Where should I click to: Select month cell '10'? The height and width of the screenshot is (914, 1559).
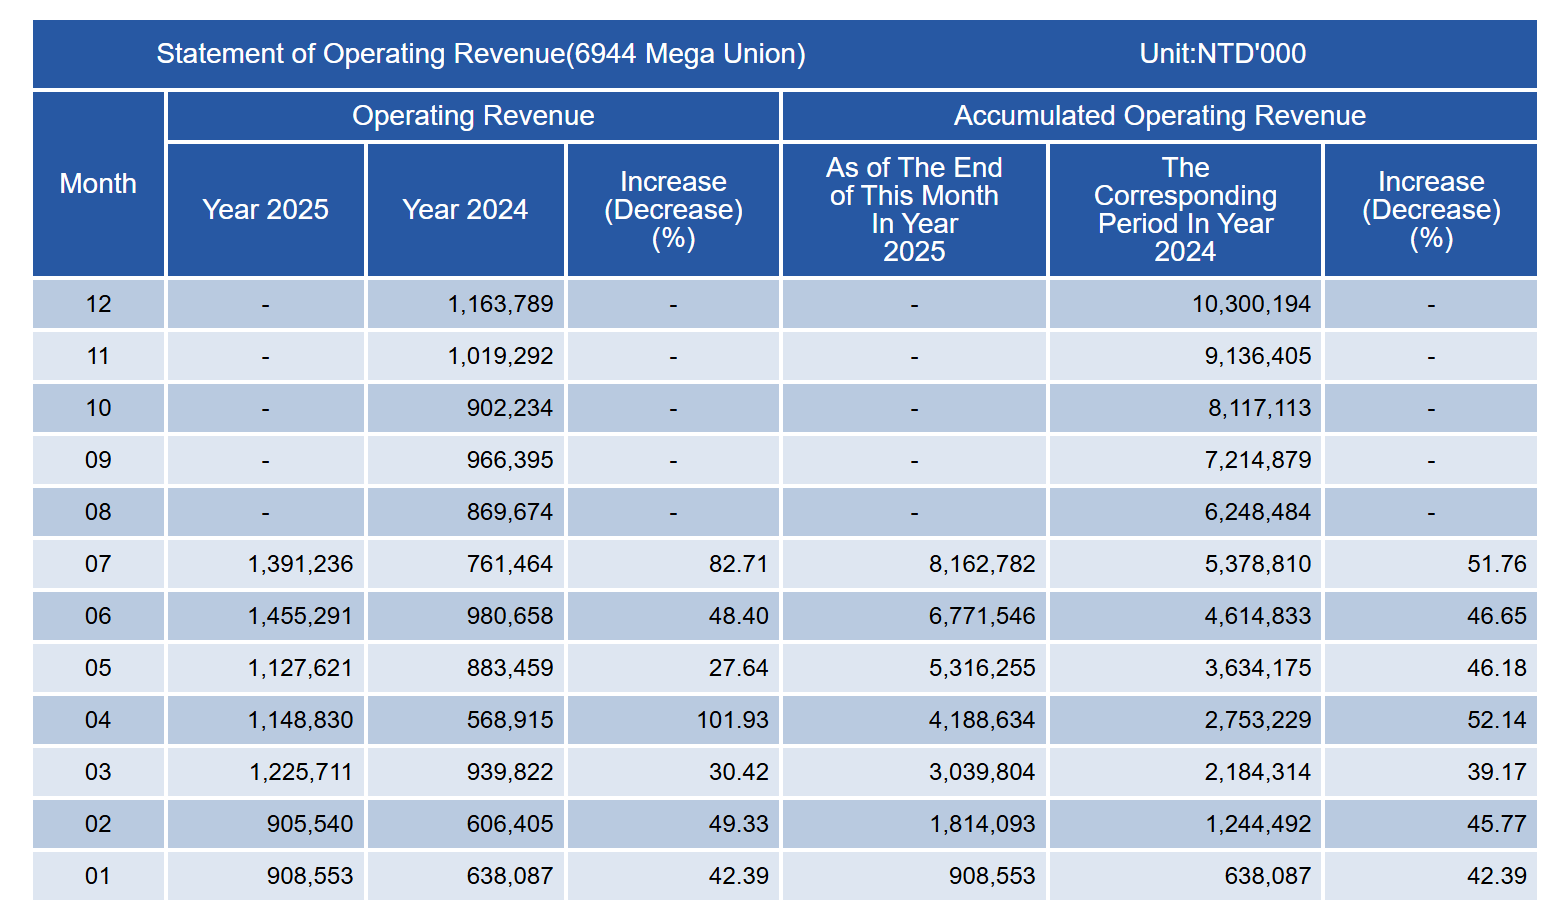pos(98,408)
